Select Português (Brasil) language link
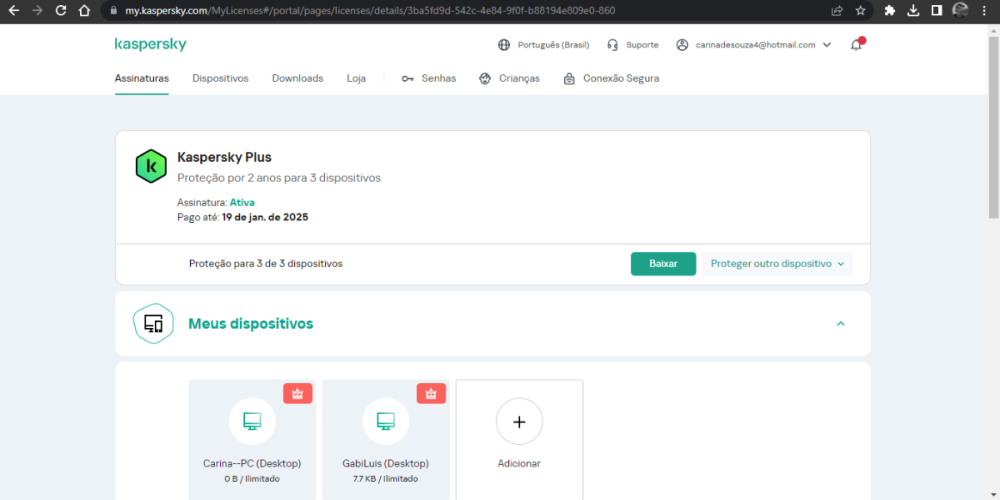This screenshot has height=500, width=1000. (x=554, y=45)
